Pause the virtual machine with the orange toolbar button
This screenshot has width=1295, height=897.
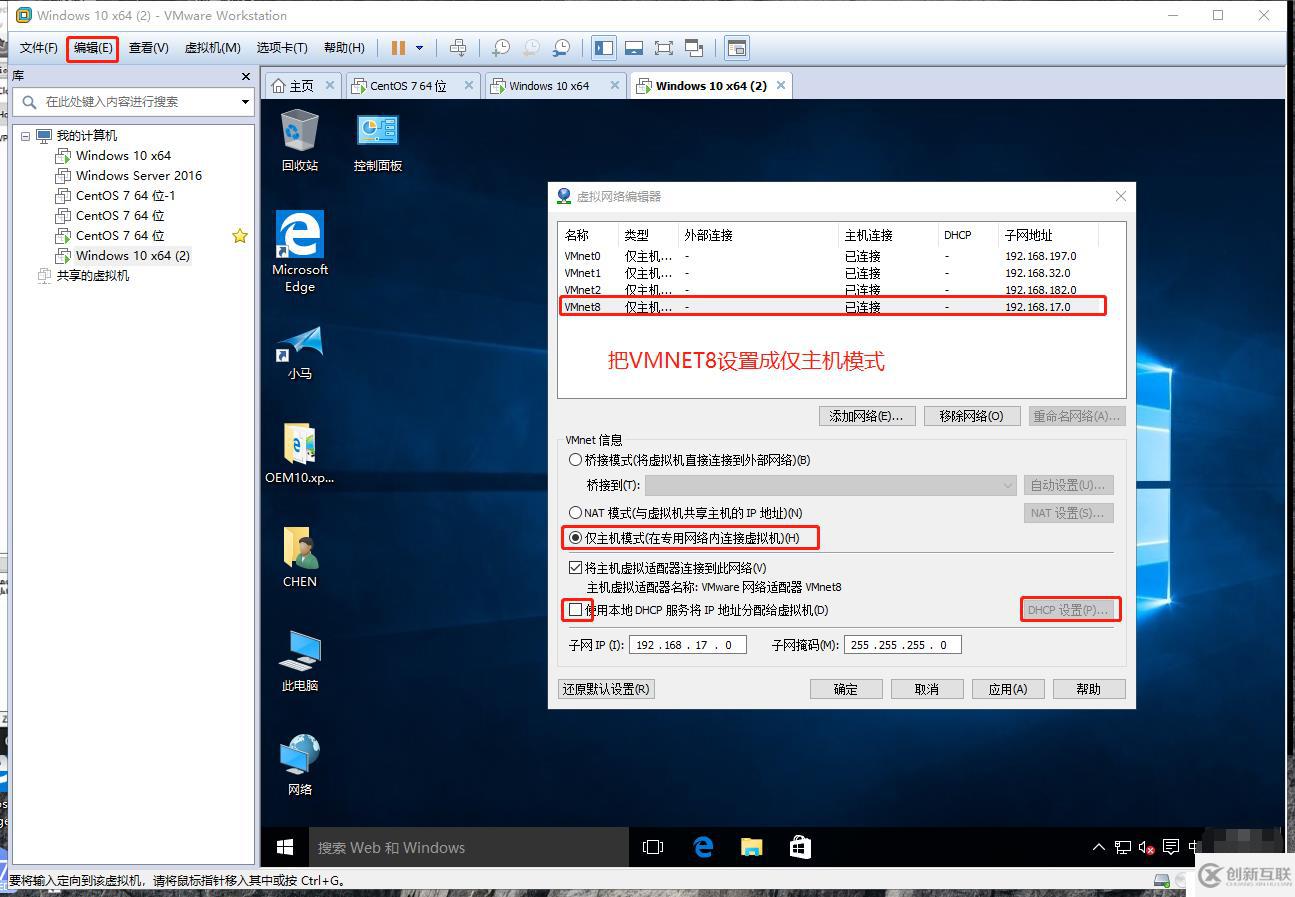coord(399,48)
